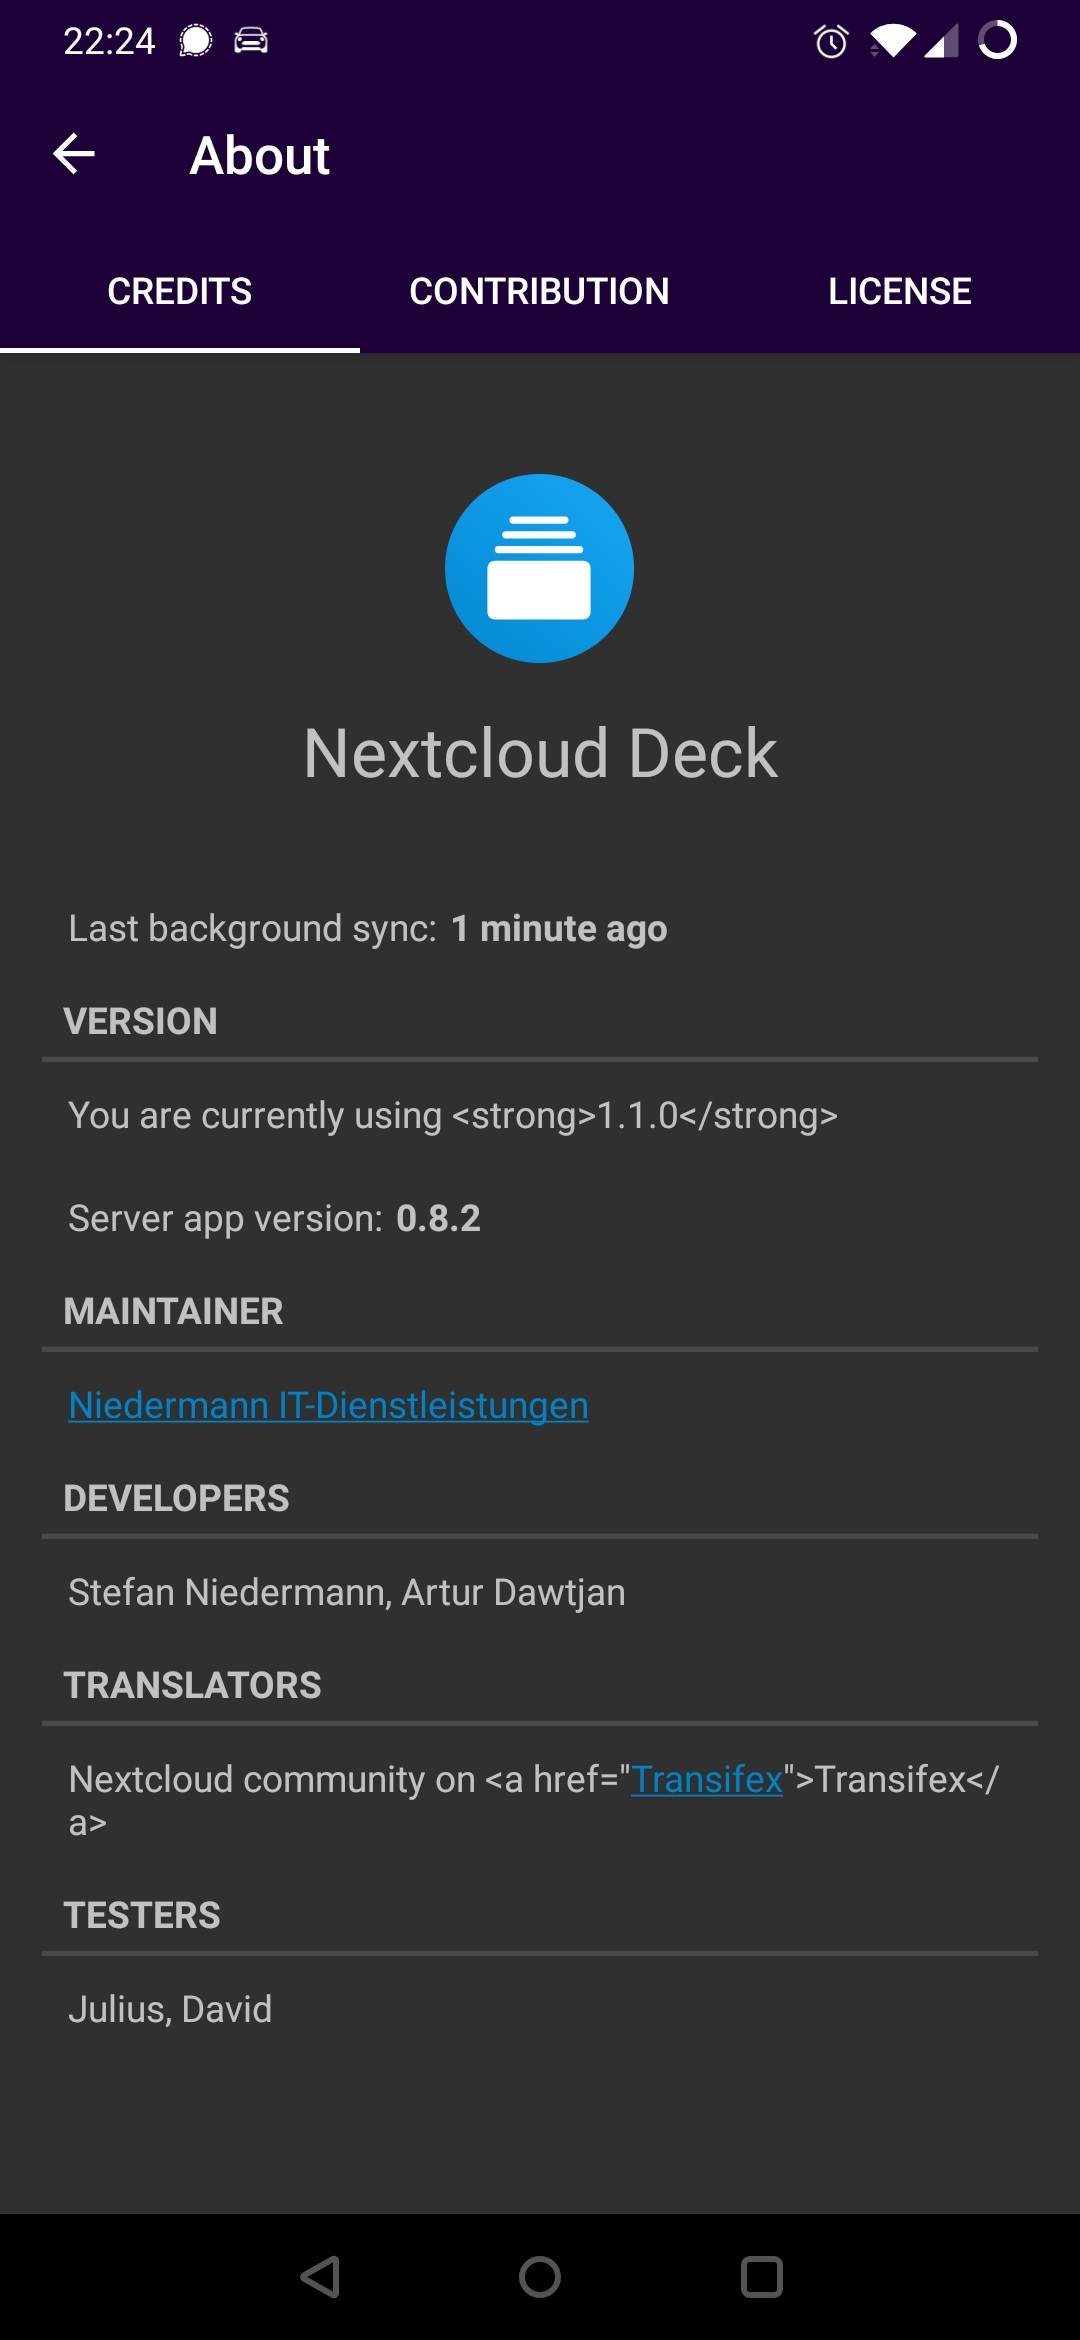This screenshot has height=2340, width=1080.
Task: Tap the Wi-Fi signal status icon
Action: click(x=892, y=41)
